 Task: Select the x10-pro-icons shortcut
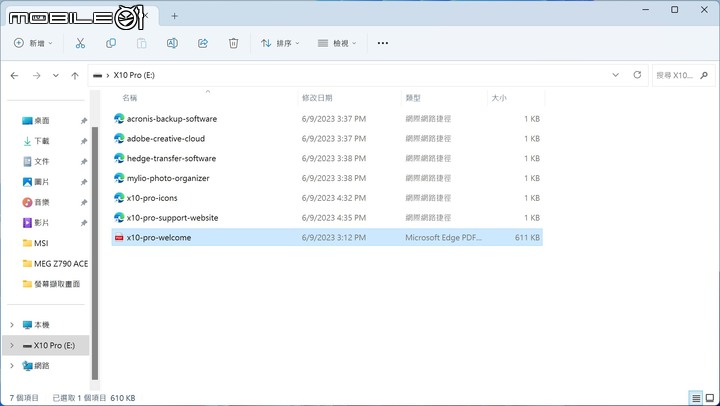(x=327, y=198)
